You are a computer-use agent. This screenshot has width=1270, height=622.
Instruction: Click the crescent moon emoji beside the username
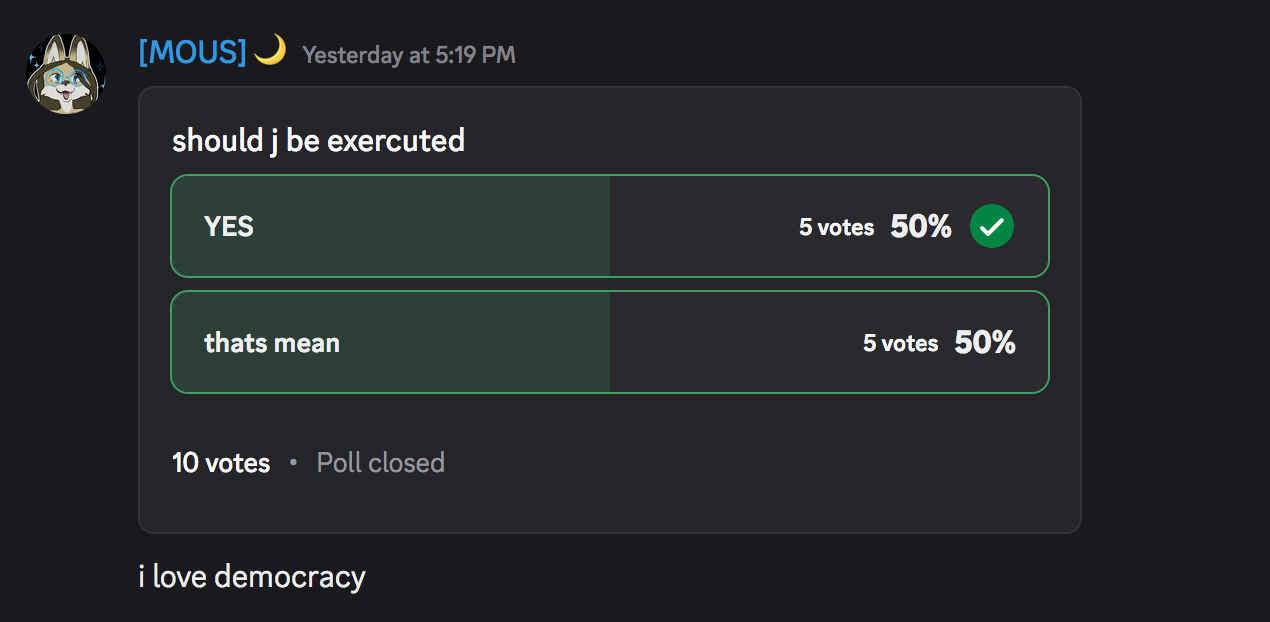point(270,50)
